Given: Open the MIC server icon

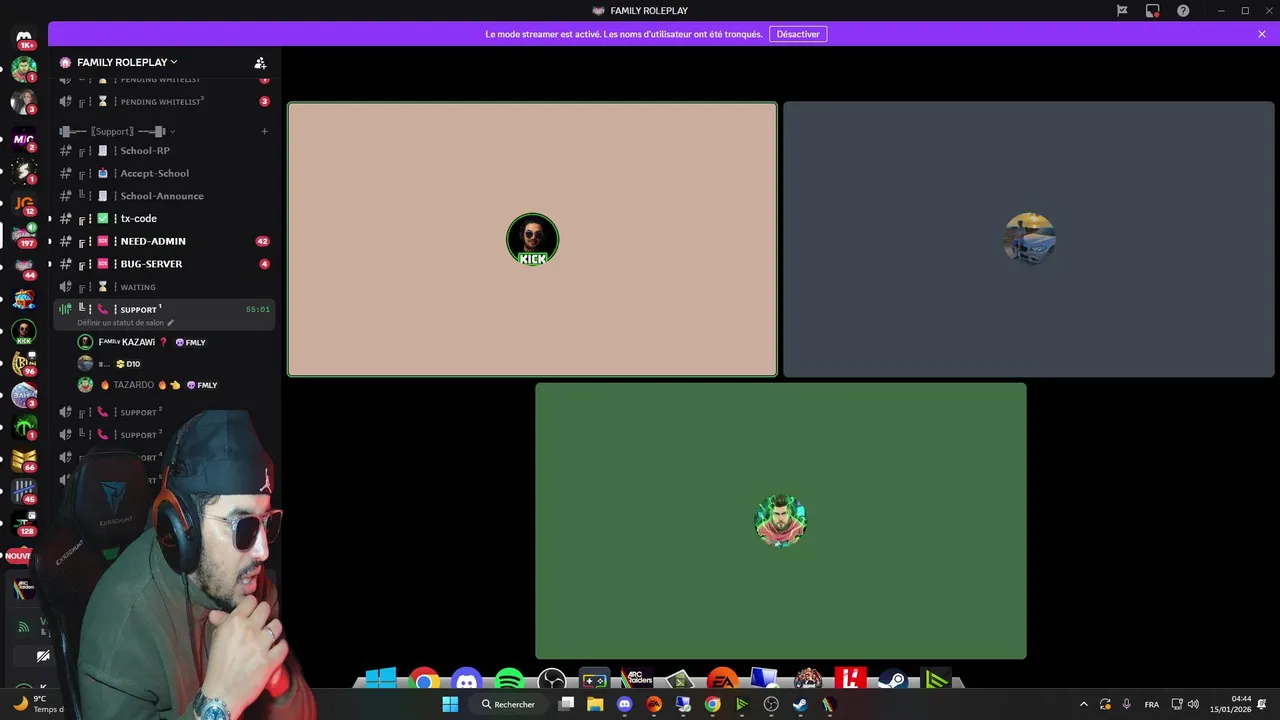Looking at the screenshot, I should 24,140.
